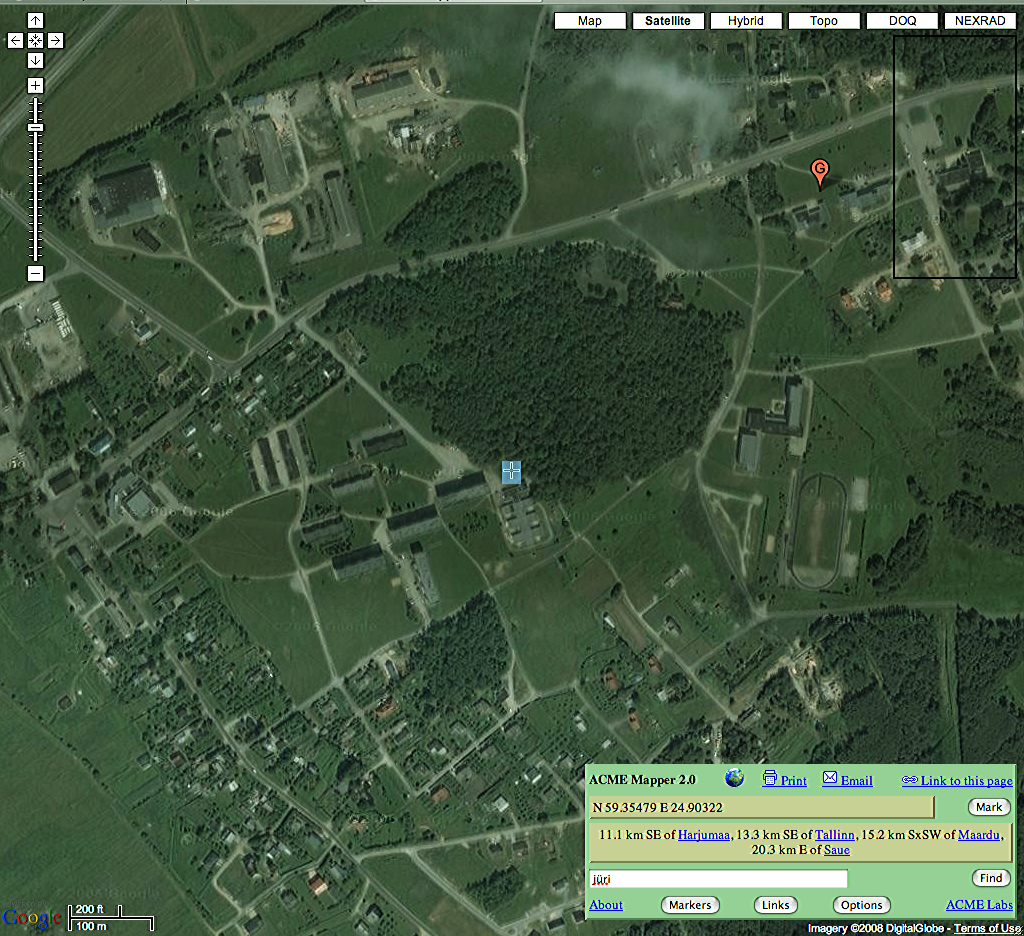The image size is (1024, 936).
Task: Zoom out with the minus button
Action: point(35,273)
